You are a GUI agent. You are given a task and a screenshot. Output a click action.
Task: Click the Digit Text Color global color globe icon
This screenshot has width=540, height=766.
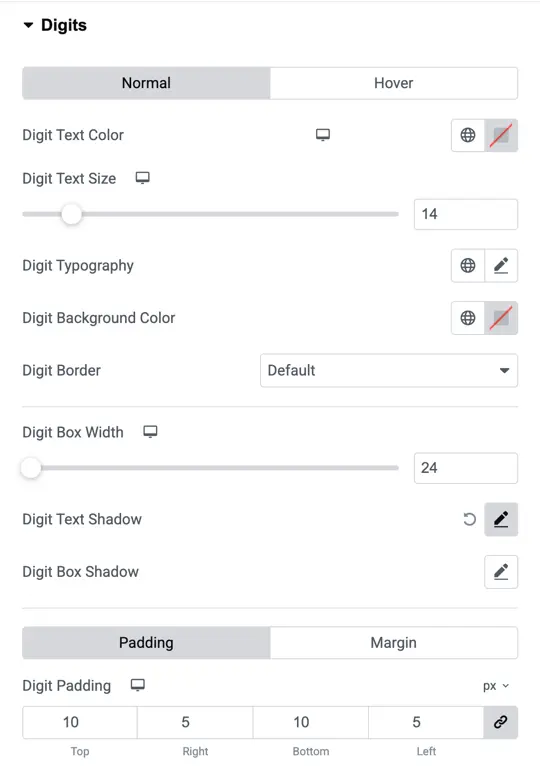(x=468, y=135)
